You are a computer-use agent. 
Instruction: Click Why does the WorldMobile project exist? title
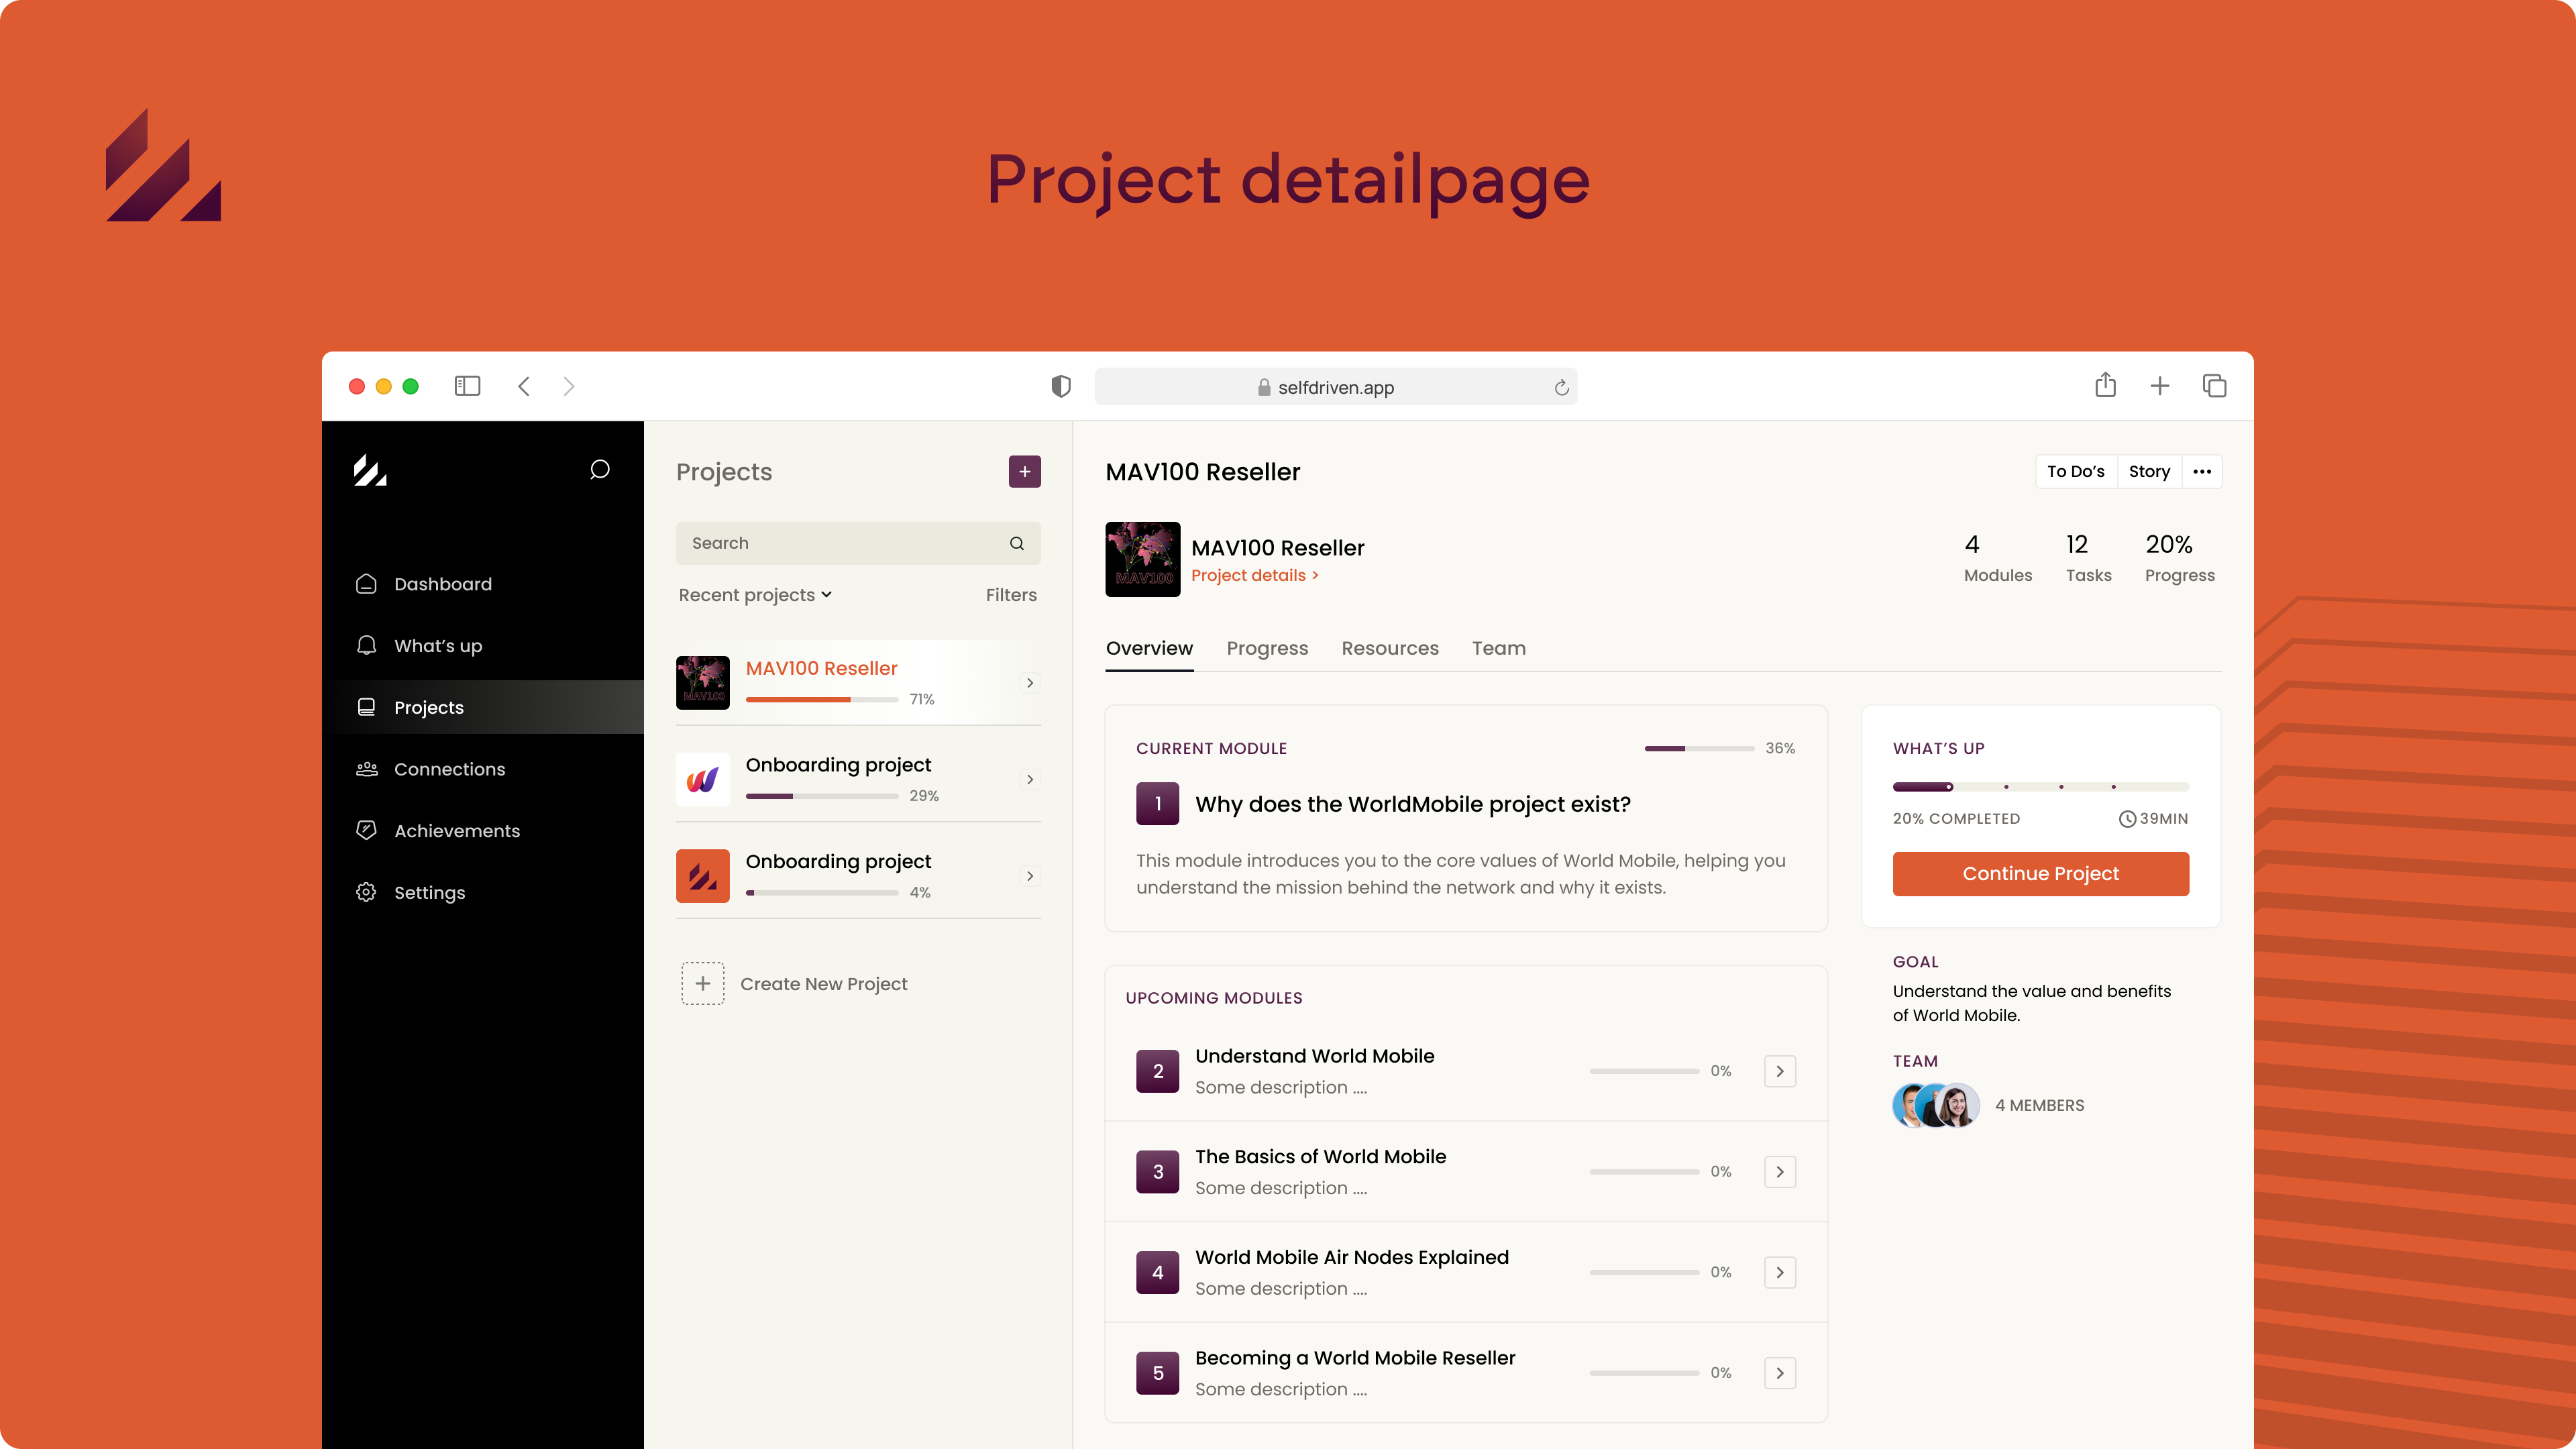coord(1412,804)
